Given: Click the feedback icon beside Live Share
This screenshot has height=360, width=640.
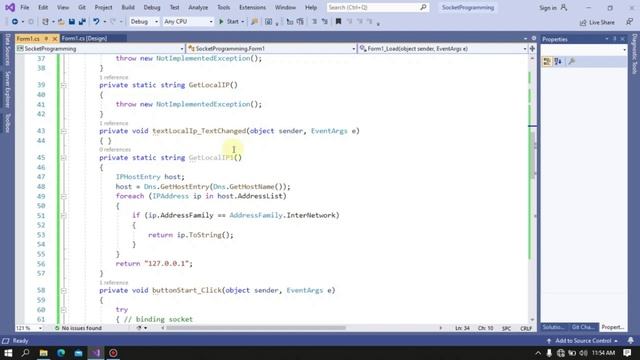Looking at the screenshot, I should [x=629, y=22].
